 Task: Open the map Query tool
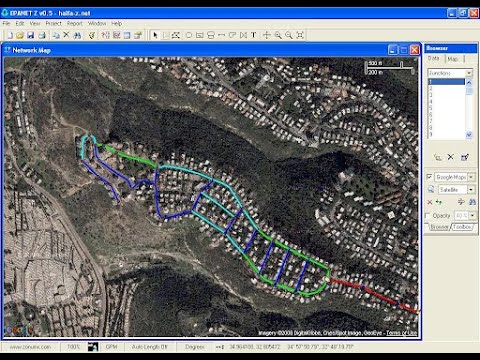pyautogui.click(x=106, y=35)
